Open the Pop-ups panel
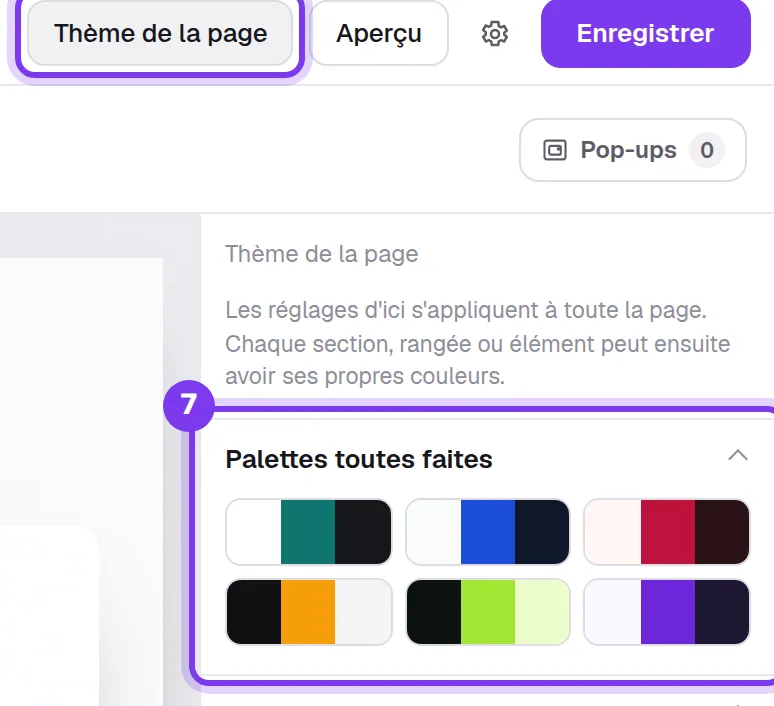 click(633, 150)
